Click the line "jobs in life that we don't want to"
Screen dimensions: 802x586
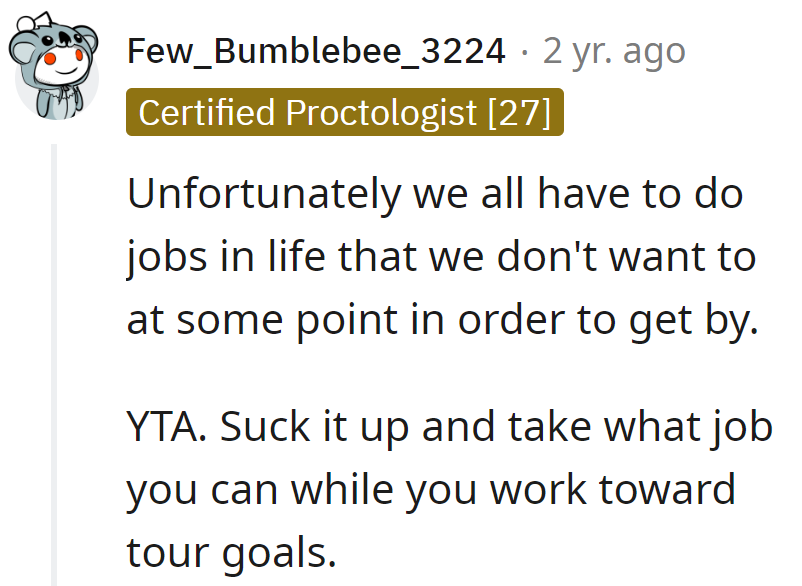click(440, 257)
